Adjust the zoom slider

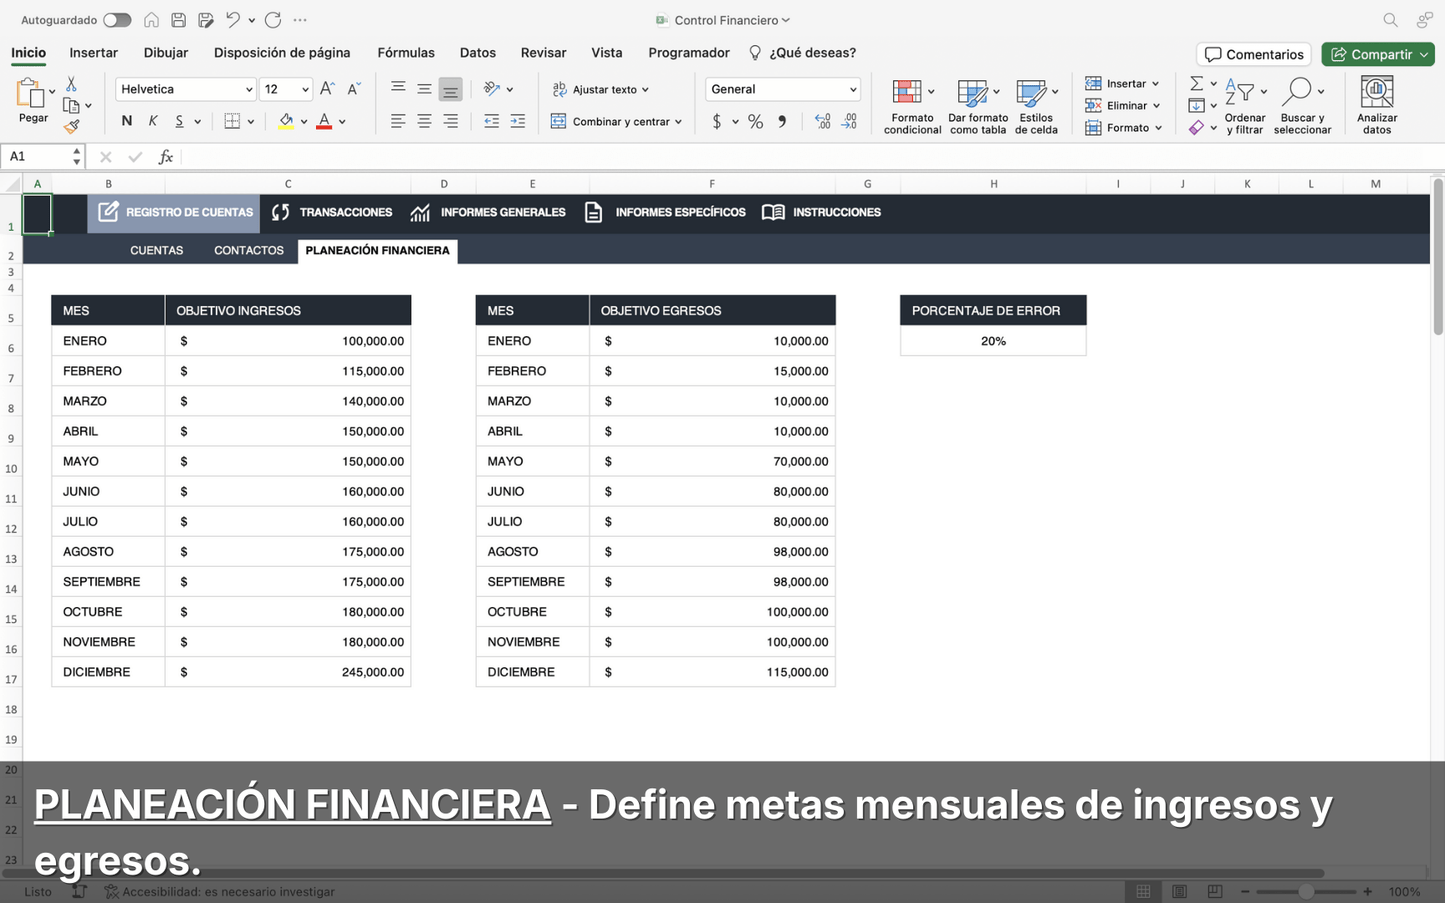click(1305, 890)
